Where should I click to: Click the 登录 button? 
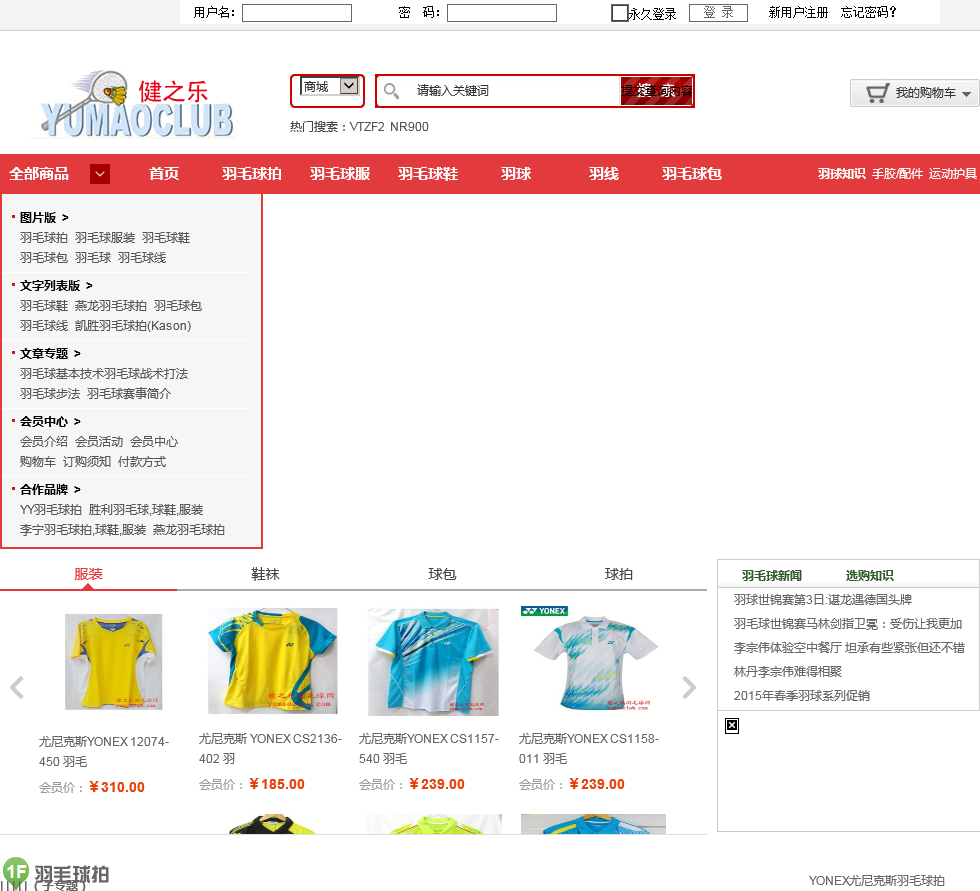pos(718,12)
